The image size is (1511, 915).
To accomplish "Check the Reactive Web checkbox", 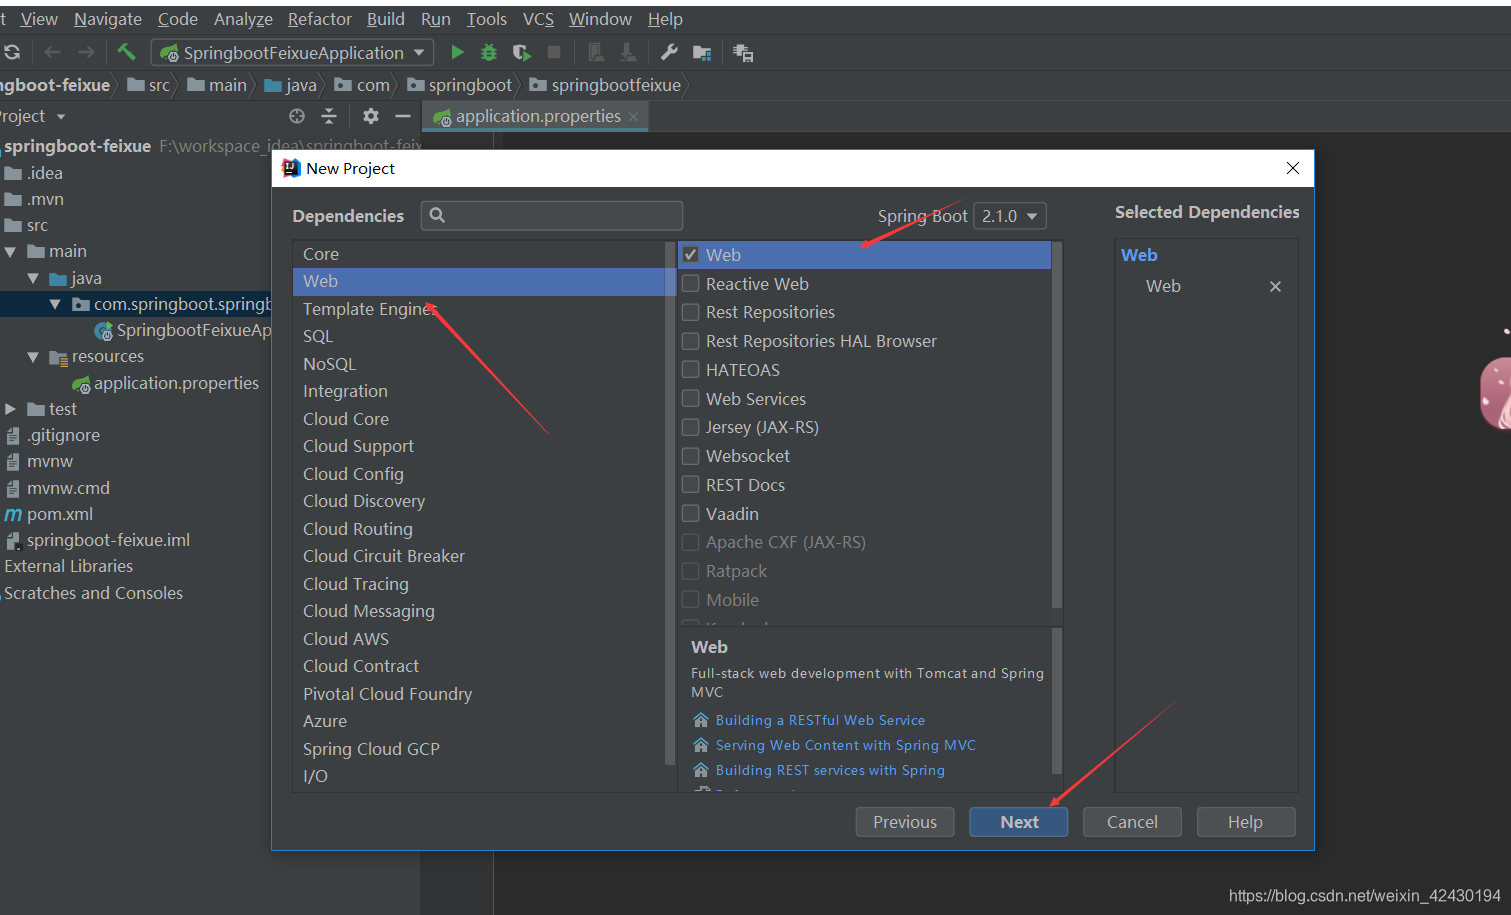I will pos(690,284).
